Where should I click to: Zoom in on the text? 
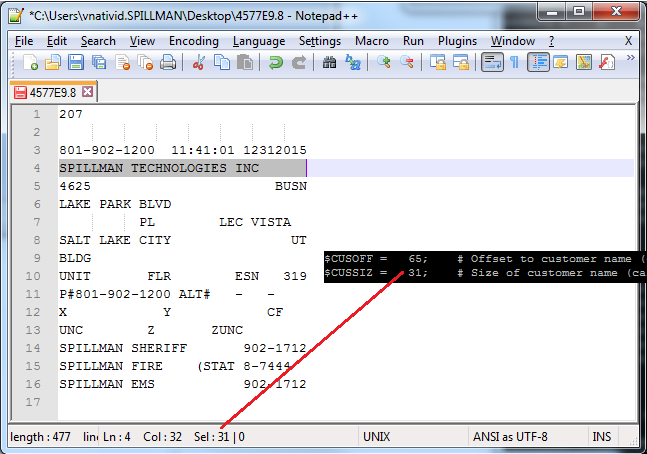pos(384,62)
